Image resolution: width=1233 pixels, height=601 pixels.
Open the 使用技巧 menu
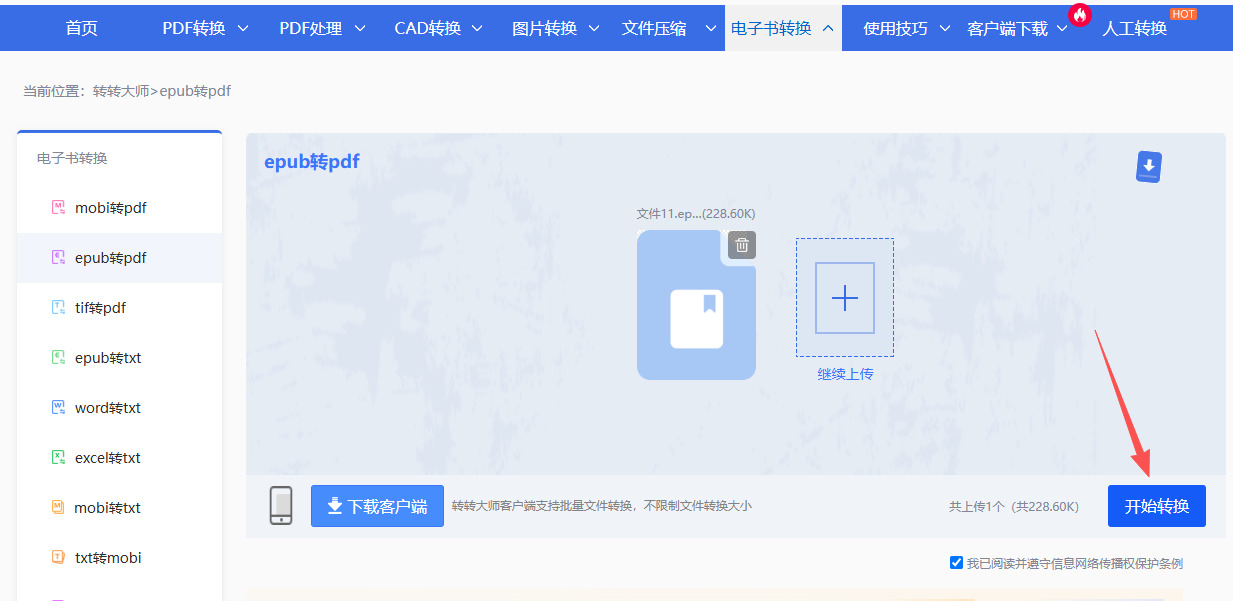(x=895, y=28)
